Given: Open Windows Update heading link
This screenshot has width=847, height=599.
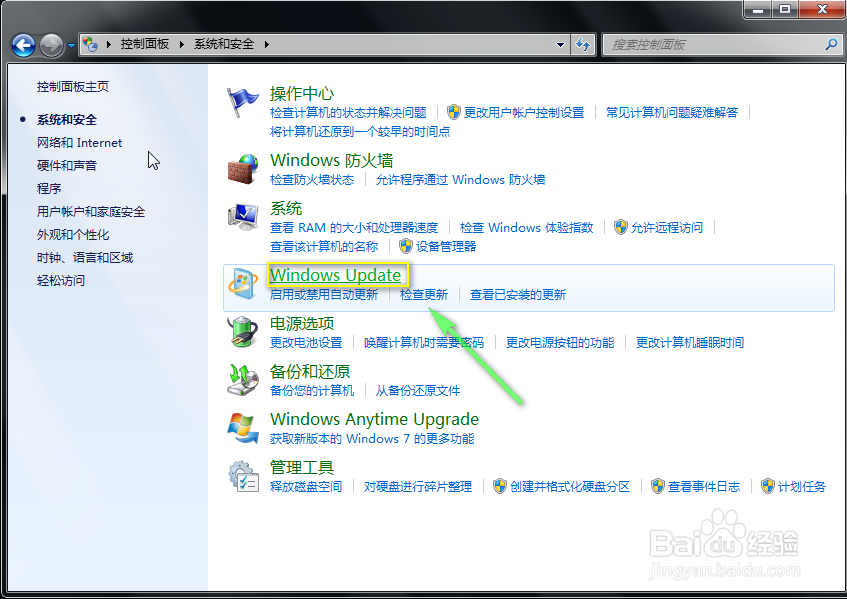Looking at the screenshot, I should pyautogui.click(x=335, y=275).
